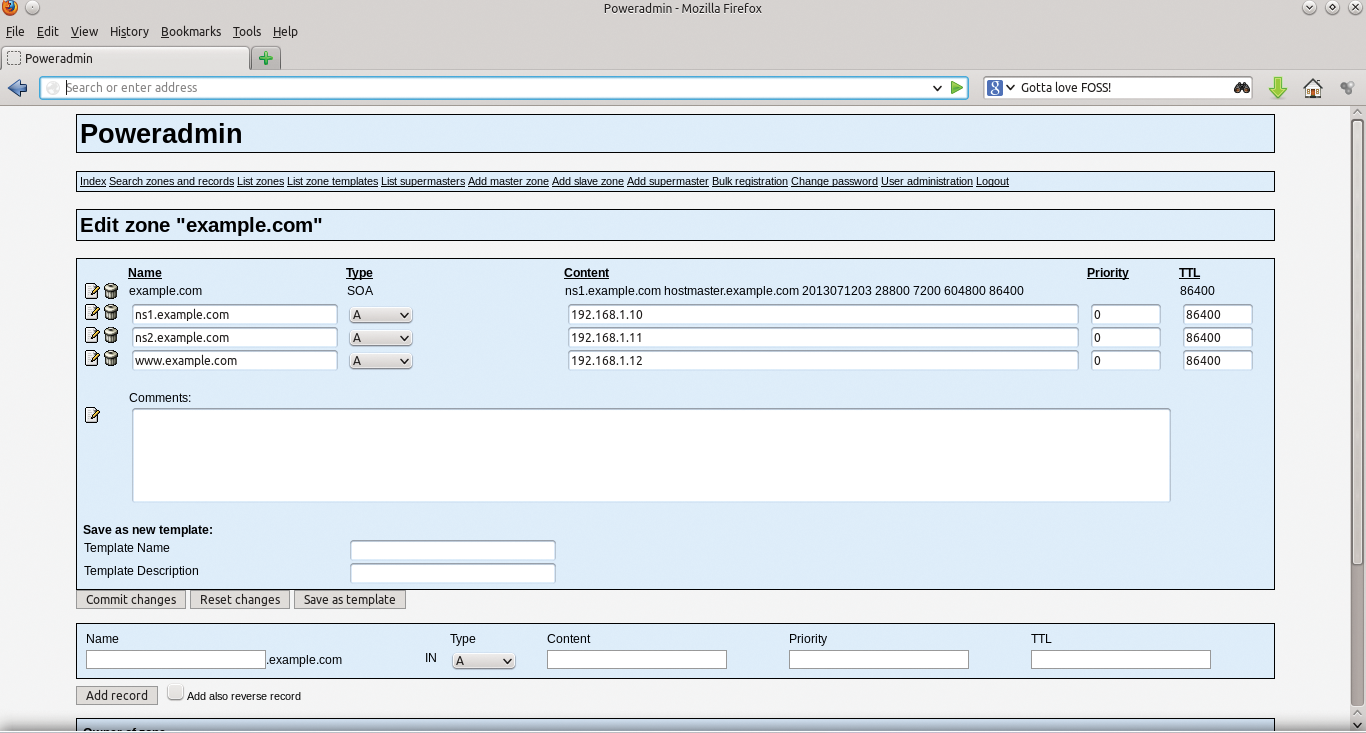Screen dimensions: 1366x733
Task: Click trash icon for ns2.example.com record
Action: click(111, 336)
